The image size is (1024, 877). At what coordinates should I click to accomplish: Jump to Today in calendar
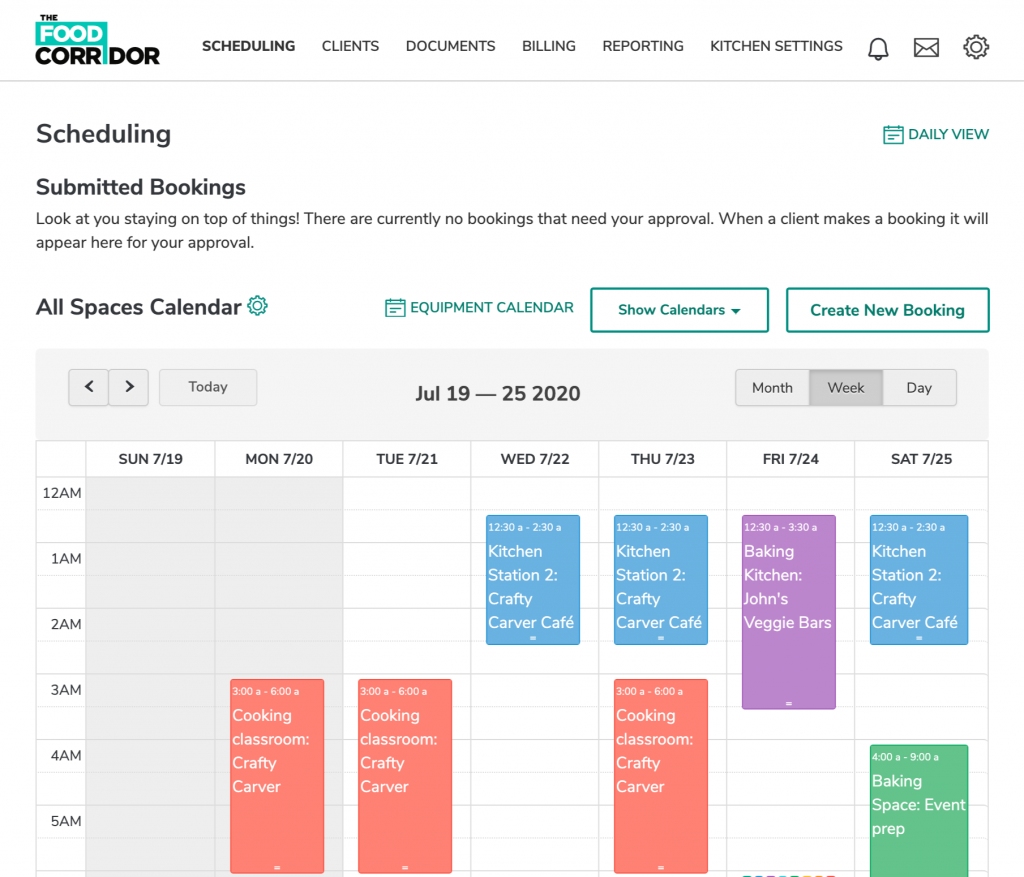click(208, 387)
